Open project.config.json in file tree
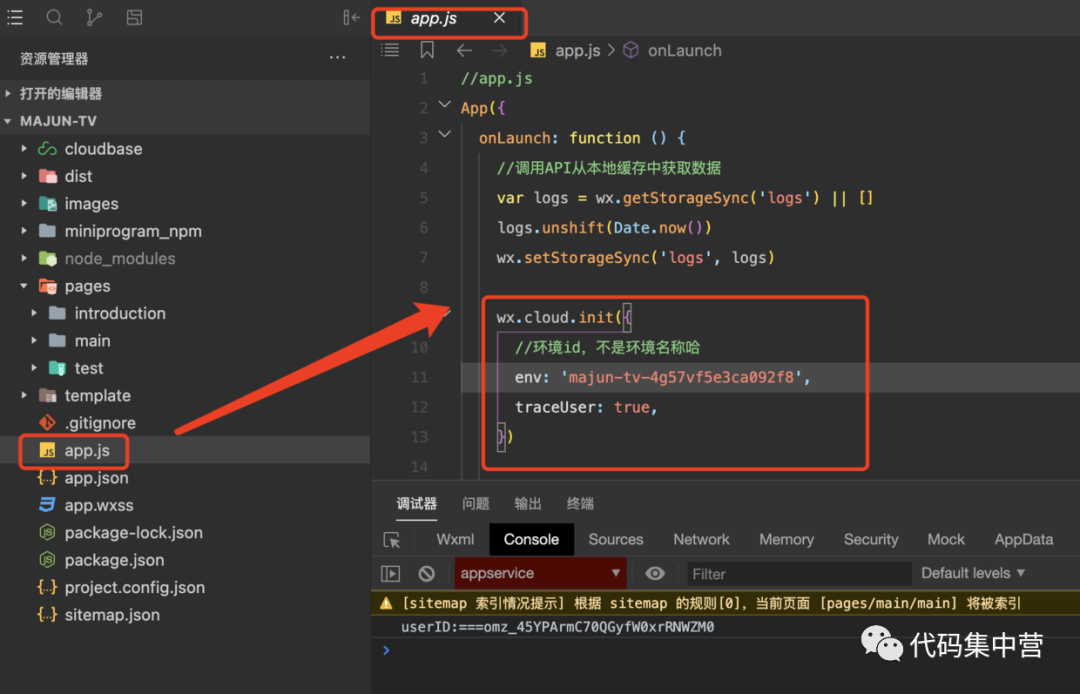Screen dimensions: 1080x694 (134, 588)
